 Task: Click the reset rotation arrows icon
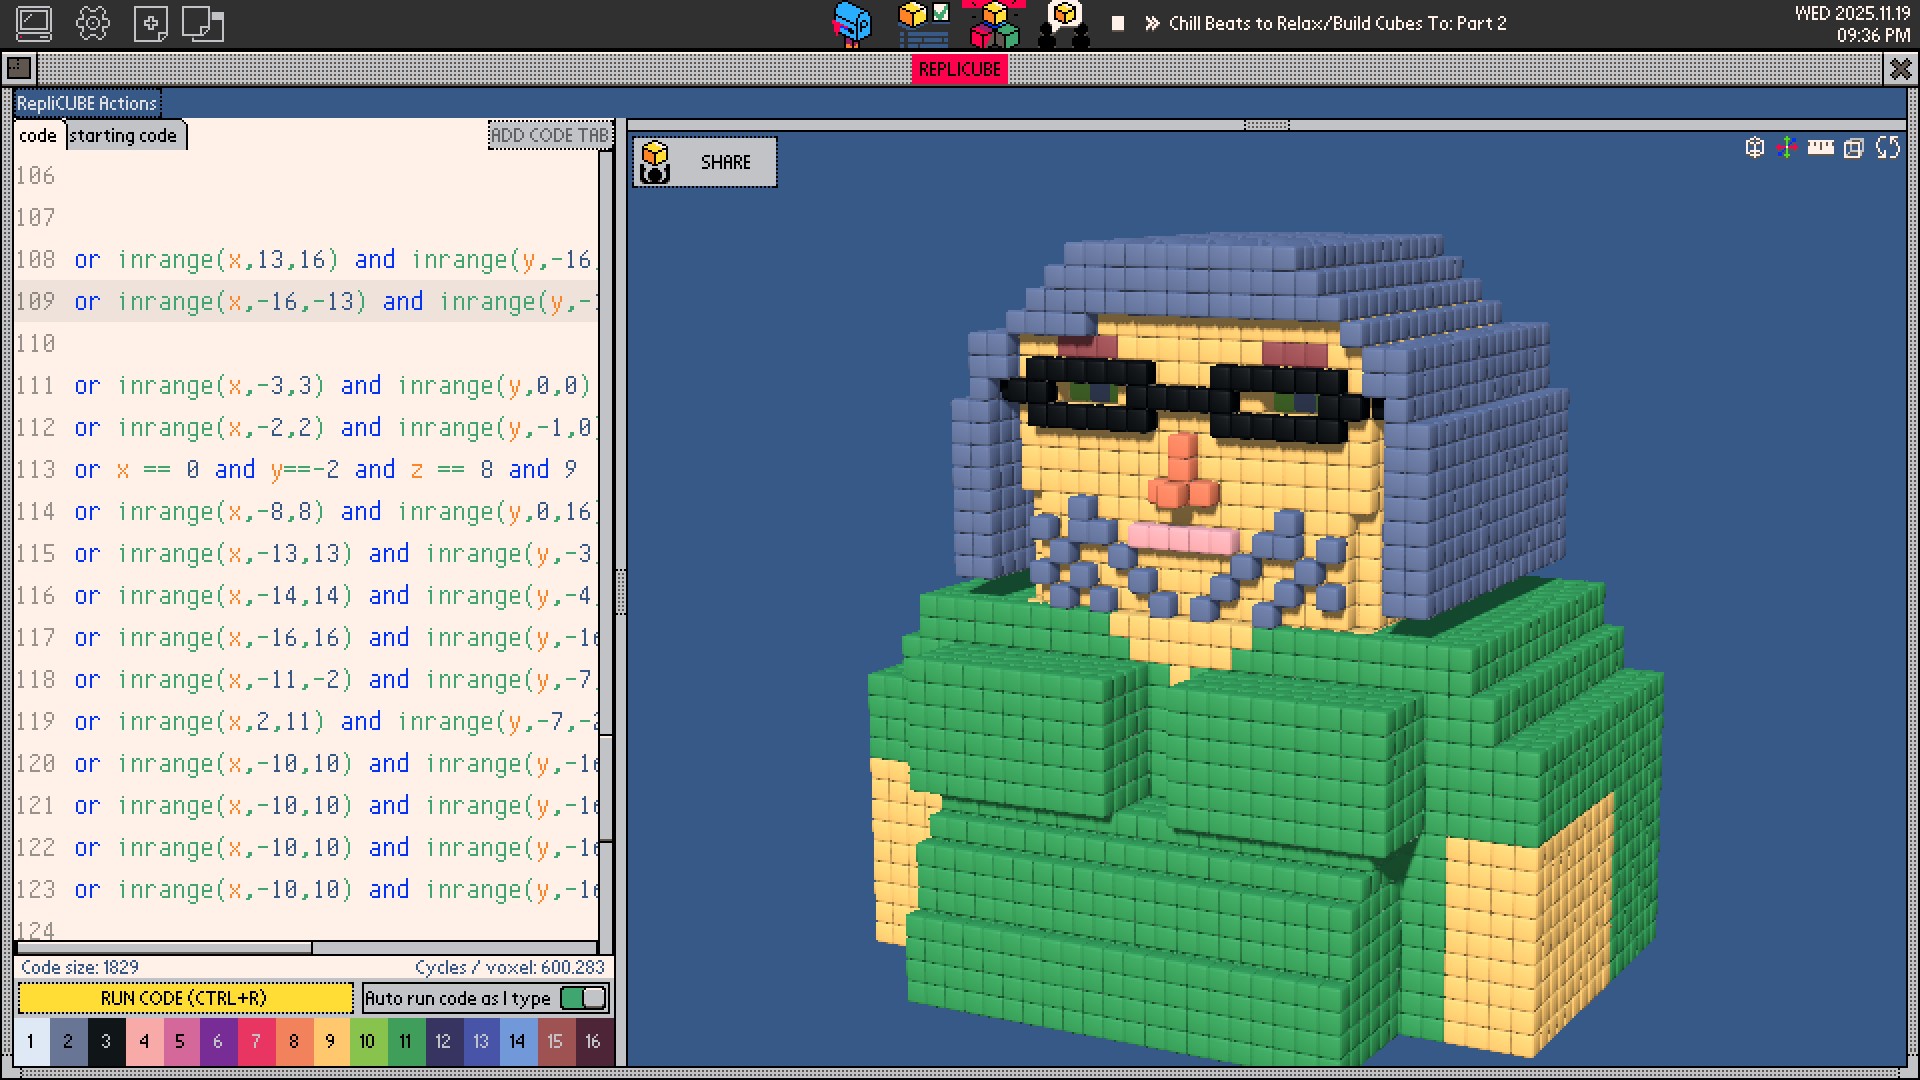[1888, 148]
